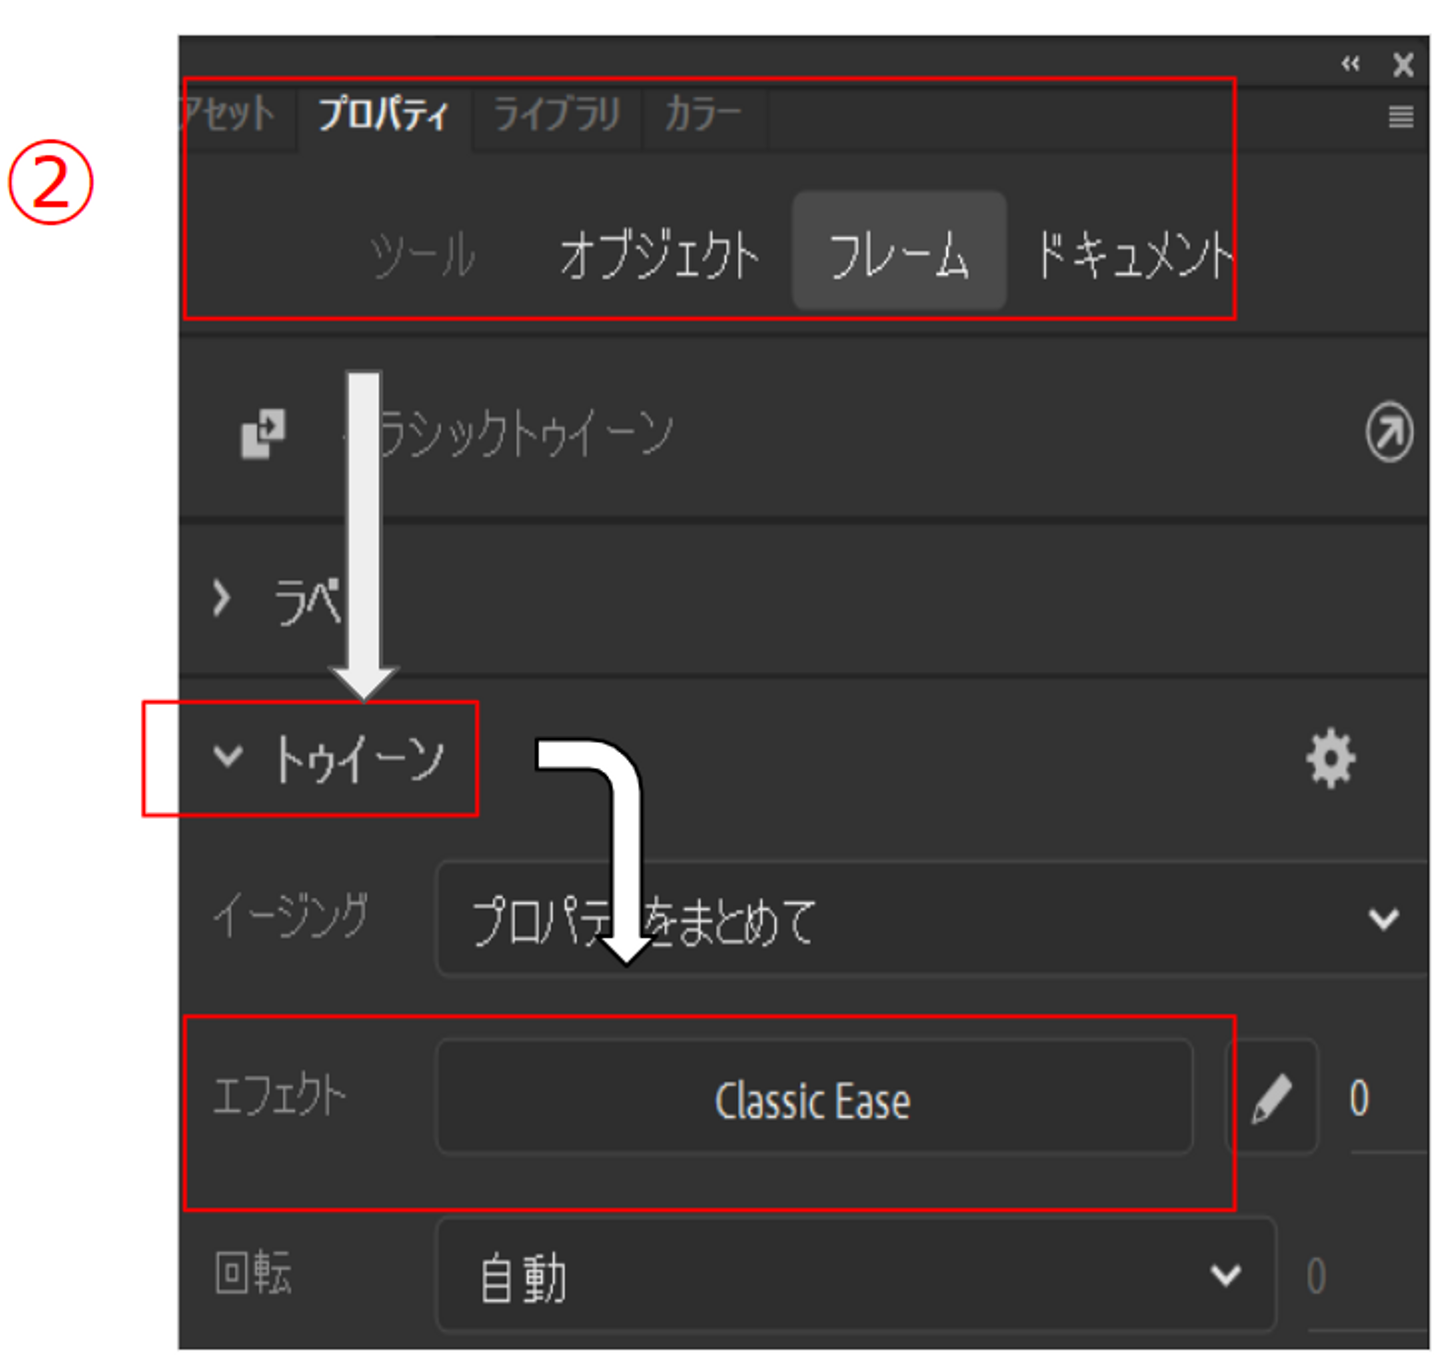Close the properties panel with X

(1403, 65)
